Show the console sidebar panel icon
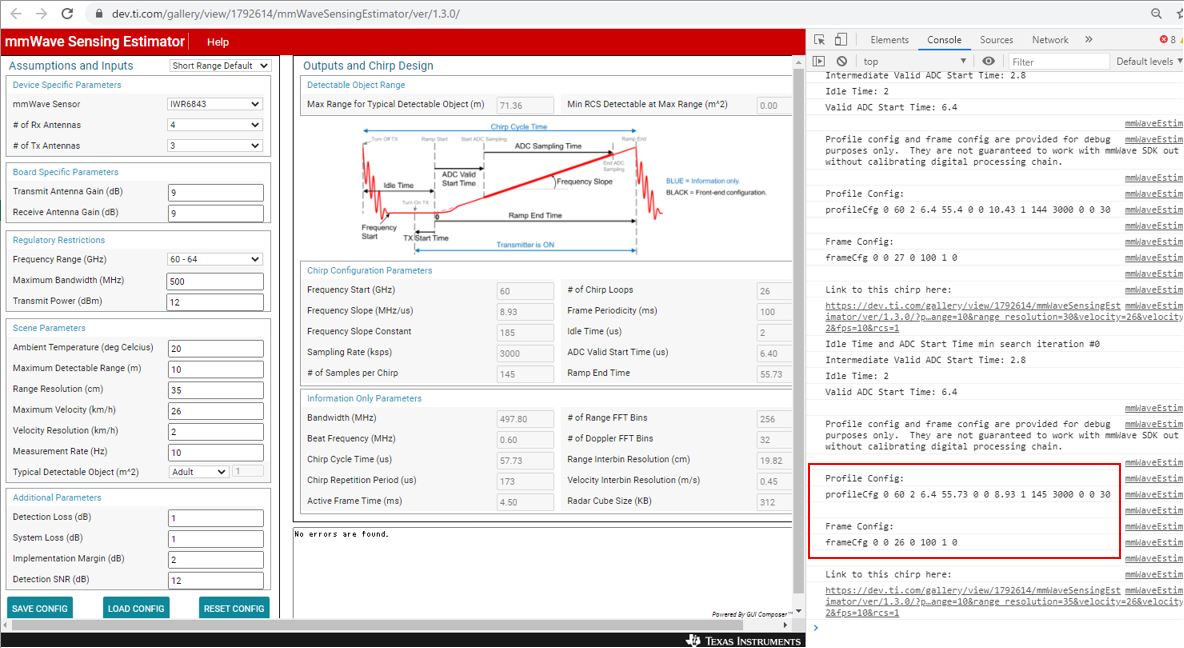Screen dimensions: 1184x648 tap(819, 61)
